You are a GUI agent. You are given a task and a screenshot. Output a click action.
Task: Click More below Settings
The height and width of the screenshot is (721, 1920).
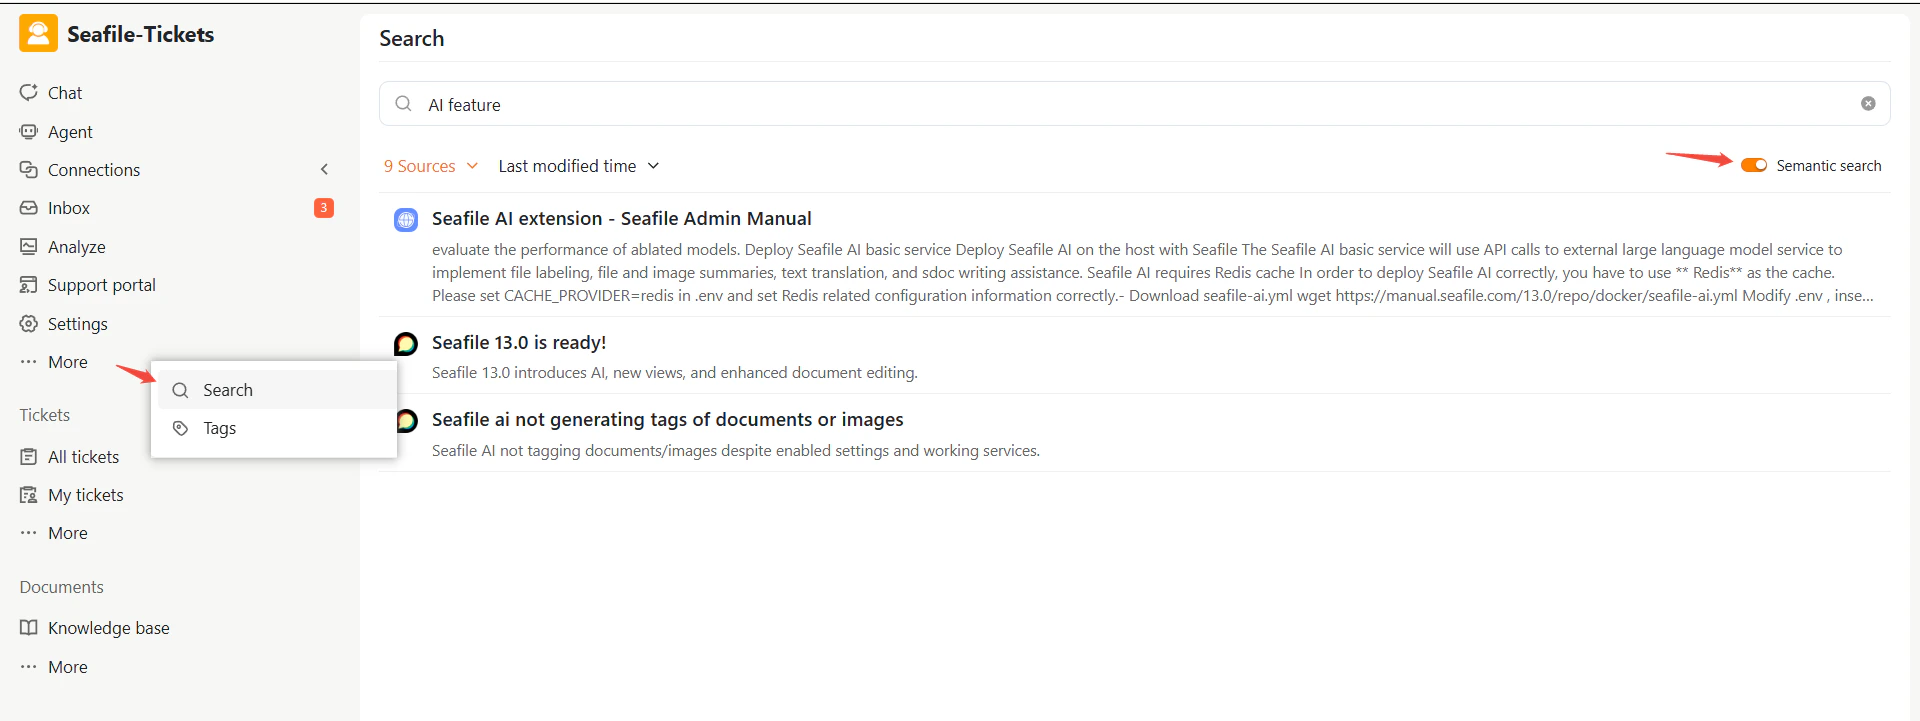(68, 362)
